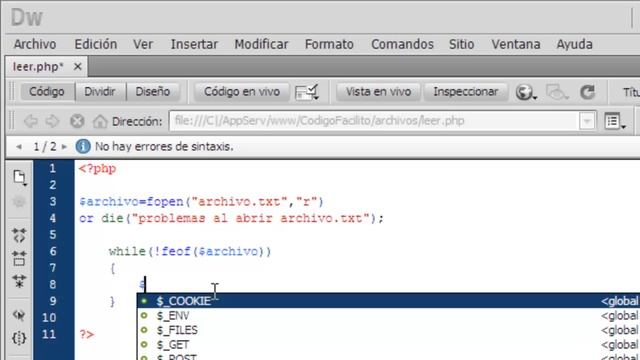Go to next syntax message

click(x=64, y=147)
